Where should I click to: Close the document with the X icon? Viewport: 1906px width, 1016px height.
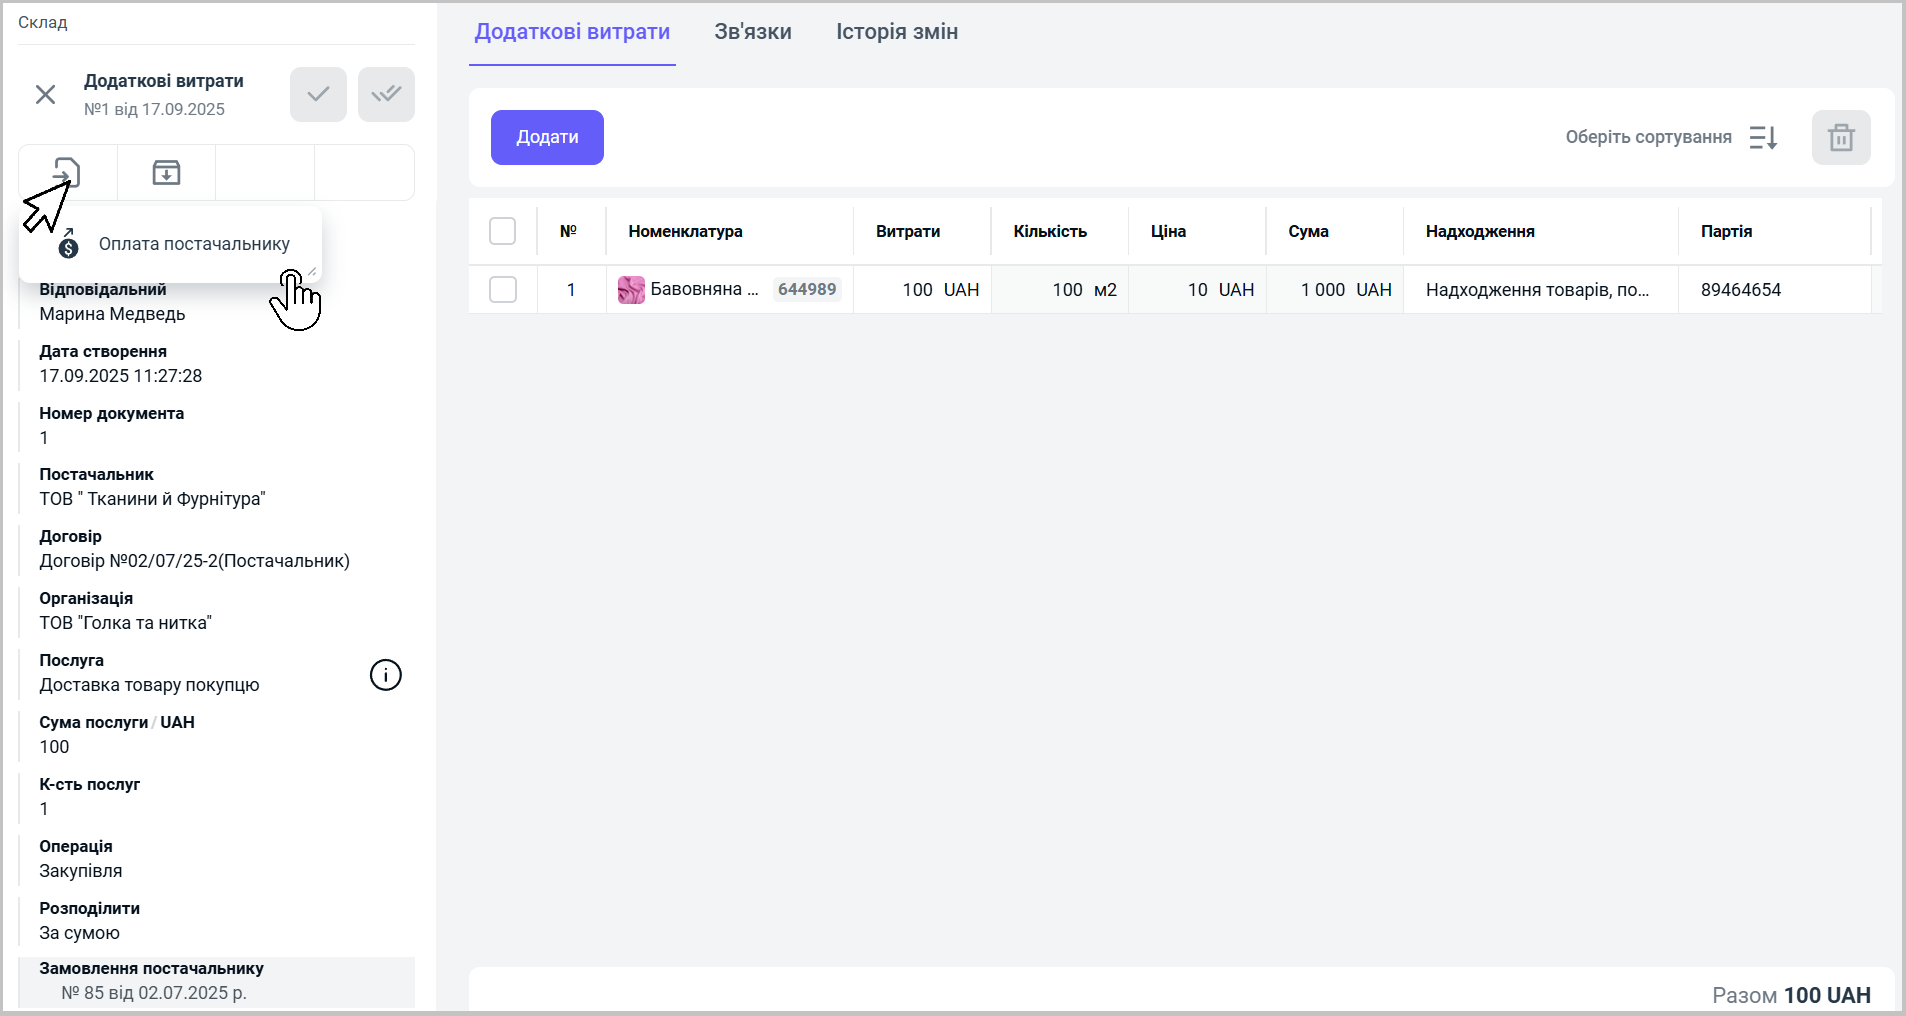pyautogui.click(x=45, y=95)
